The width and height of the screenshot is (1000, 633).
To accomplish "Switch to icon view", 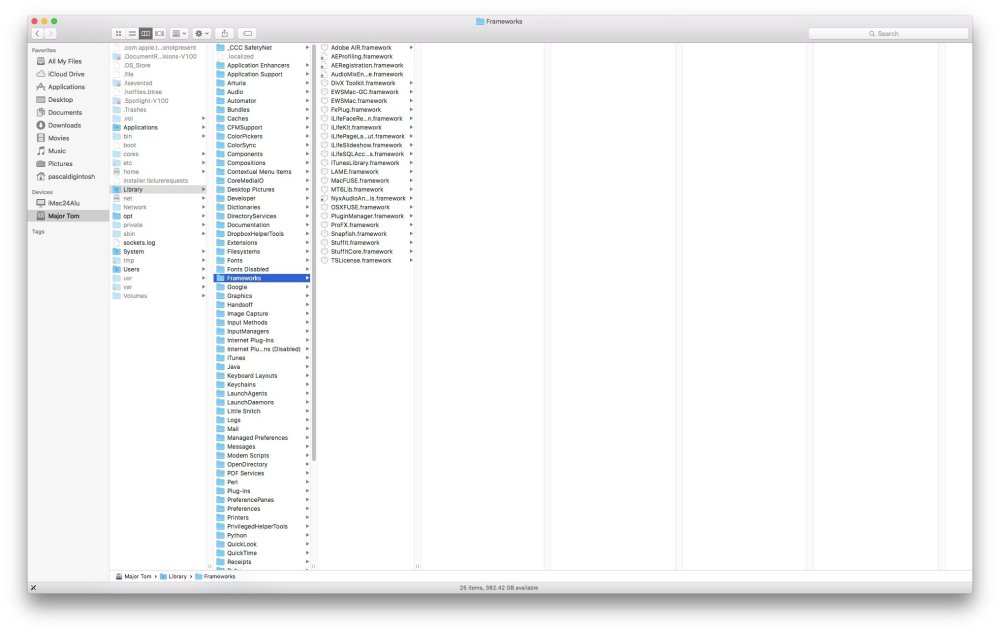I will coord(119,33).
